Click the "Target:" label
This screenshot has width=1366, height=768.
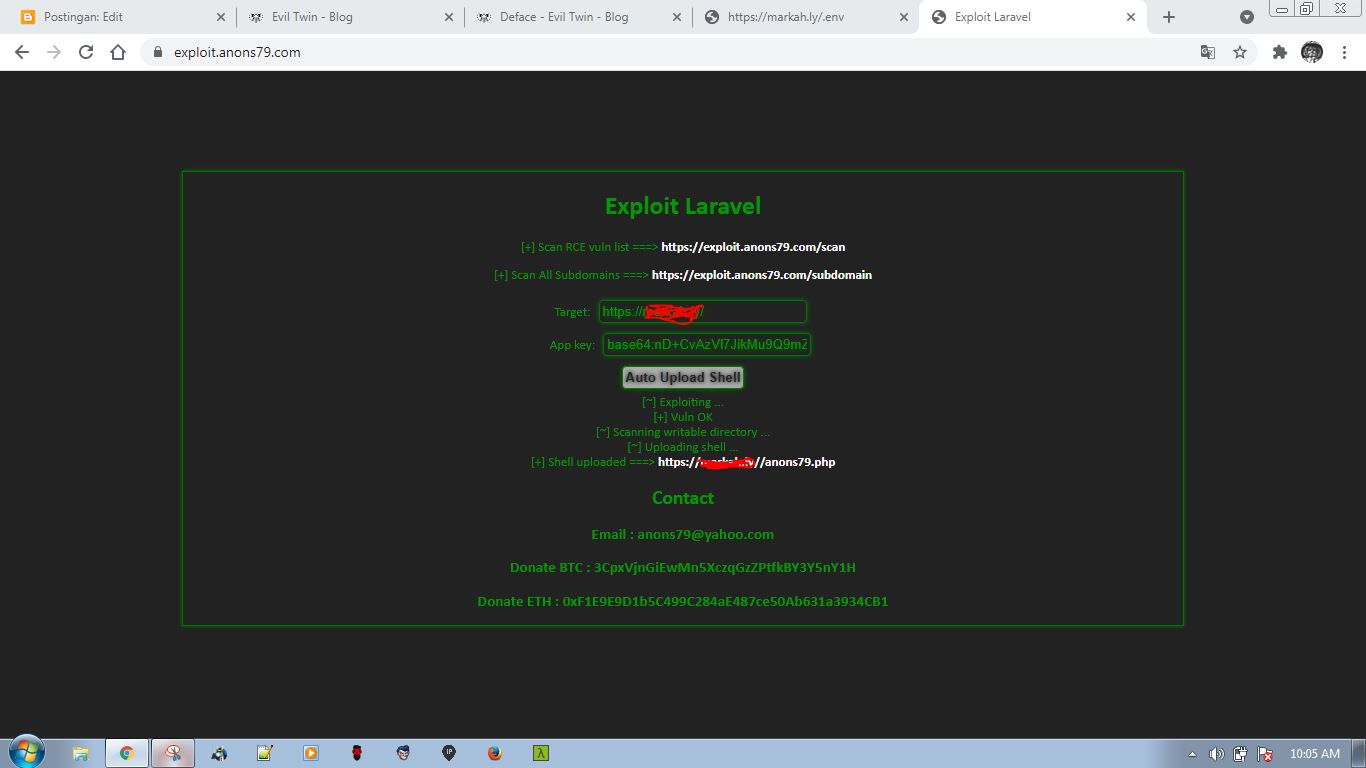tap(572, 312)
